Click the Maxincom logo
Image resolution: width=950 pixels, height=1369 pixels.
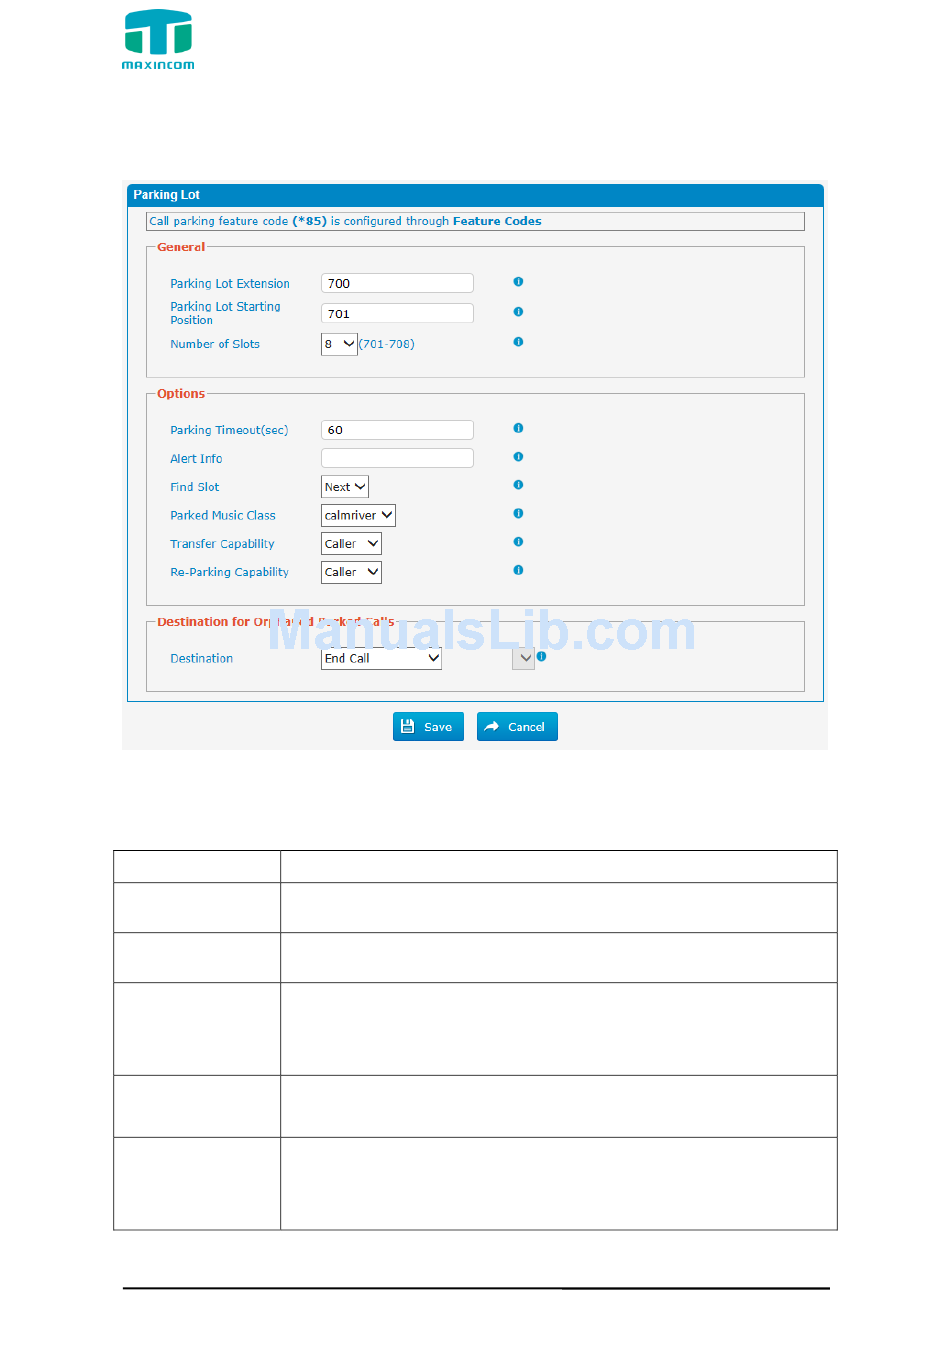pyautogui.click(x=158, y=39)
